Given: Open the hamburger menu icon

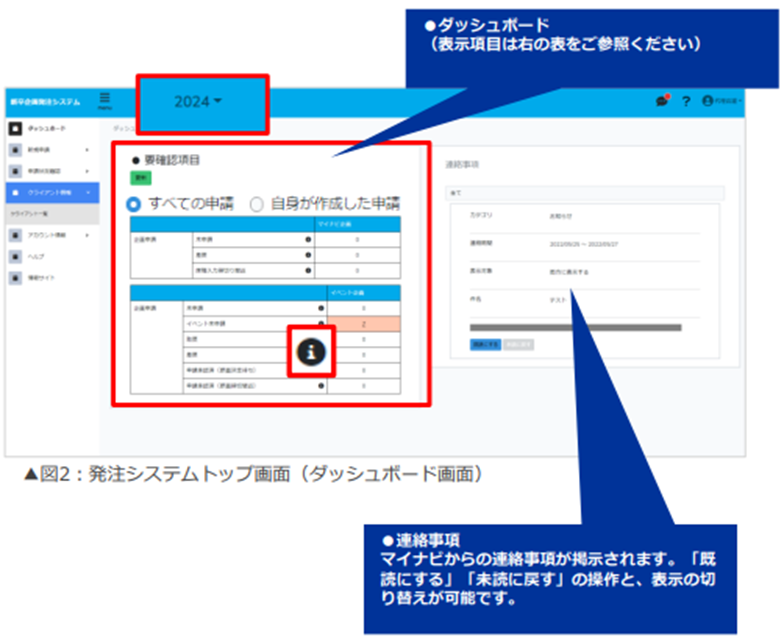Looking at the screenshot, I should 104,99.
